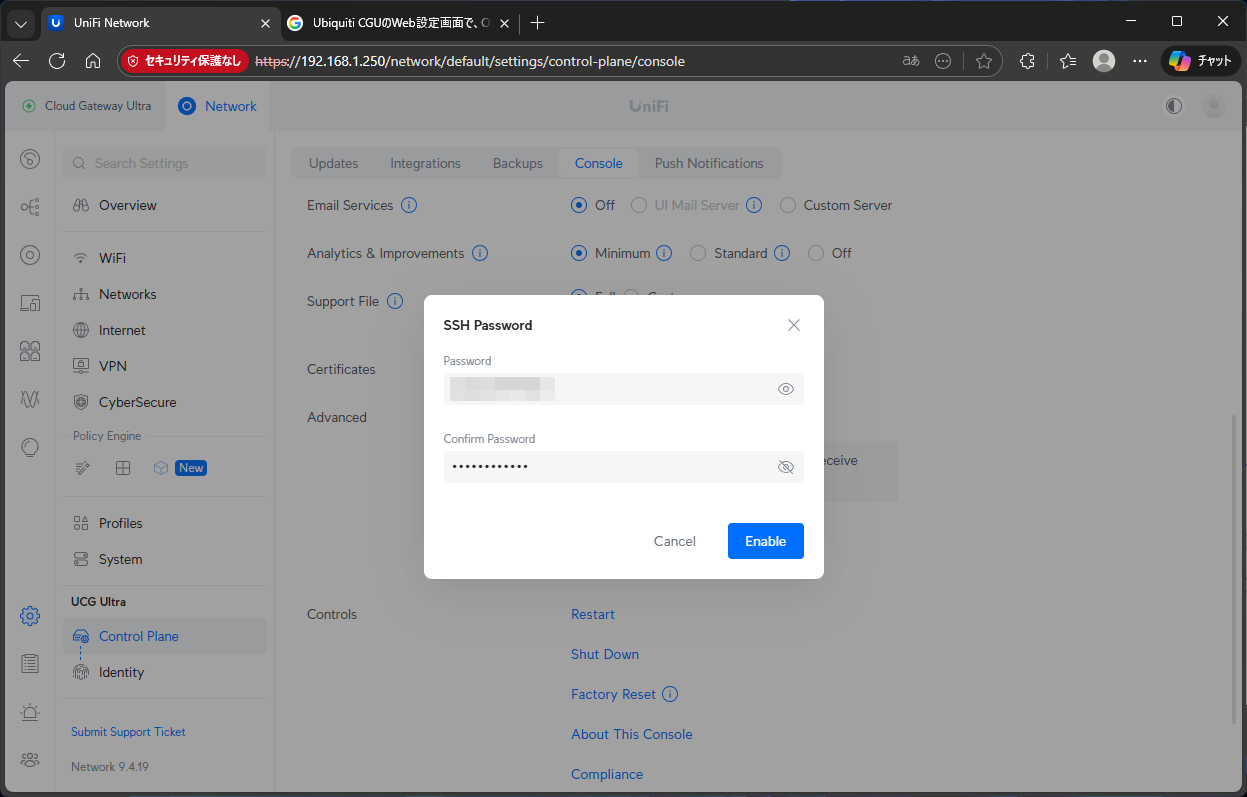
Task: Switch to the Backups tab
Action: pyautogui.click(x=517, y=163)
